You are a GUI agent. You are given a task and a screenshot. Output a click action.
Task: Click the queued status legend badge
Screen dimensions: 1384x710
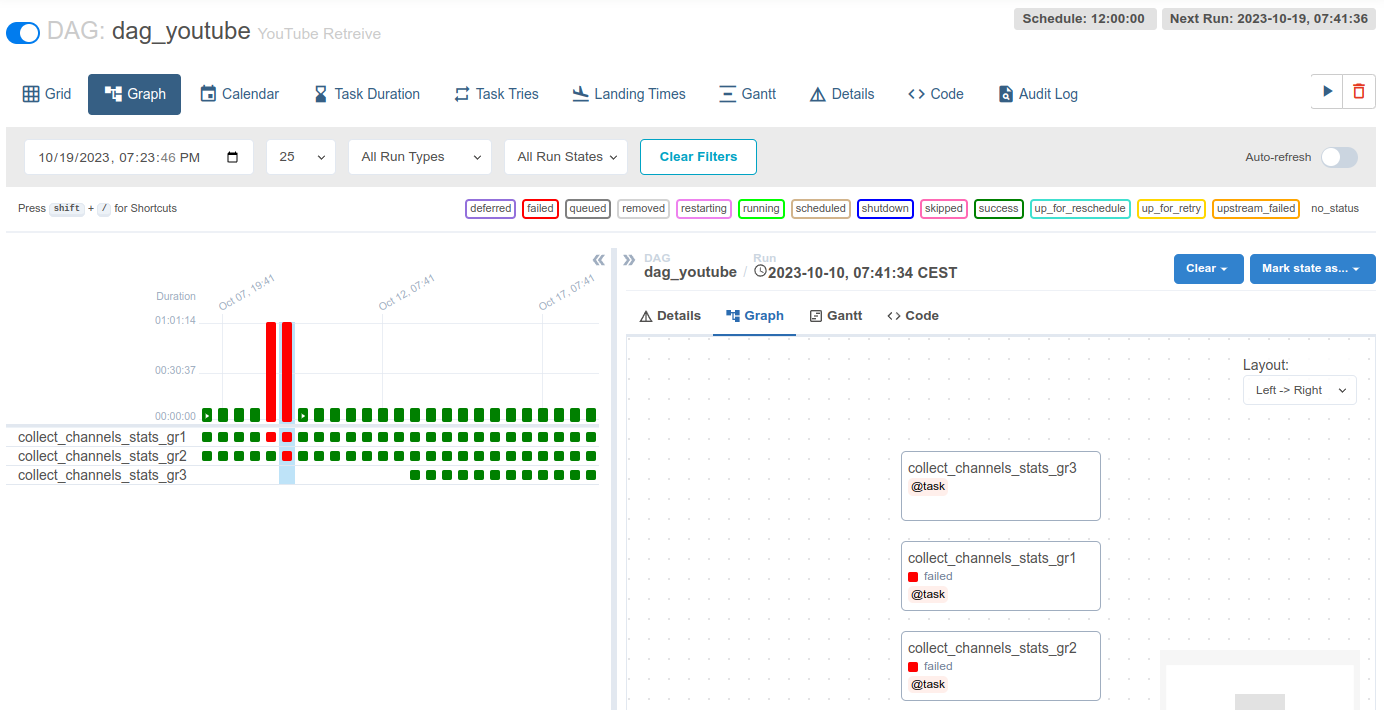588,209
